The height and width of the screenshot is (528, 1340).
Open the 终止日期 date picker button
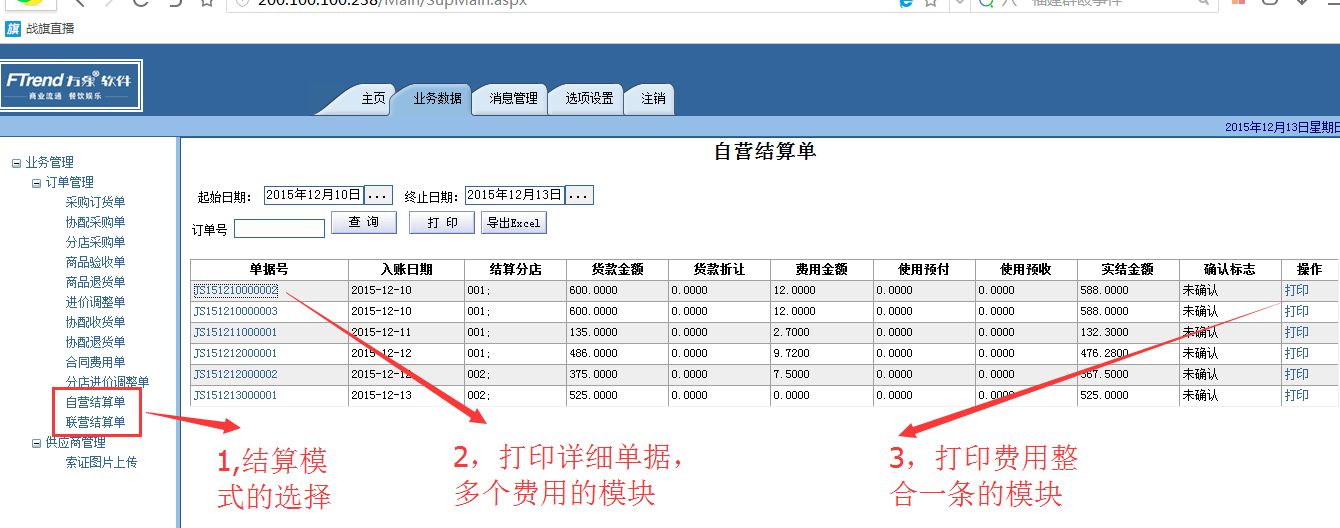579,195
